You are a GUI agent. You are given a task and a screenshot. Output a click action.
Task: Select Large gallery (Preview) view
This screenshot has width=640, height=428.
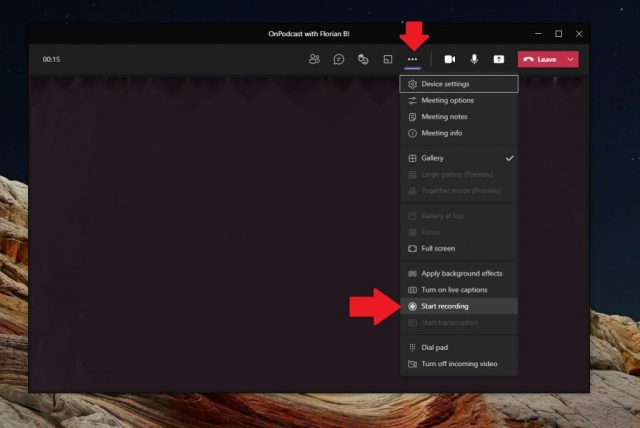point(459,175)
